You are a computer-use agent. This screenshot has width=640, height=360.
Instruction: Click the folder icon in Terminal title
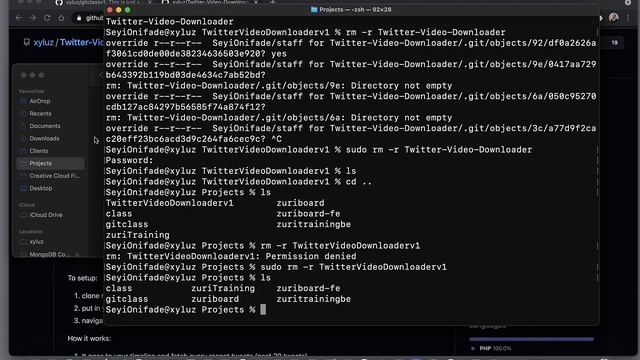pos(314,9)
